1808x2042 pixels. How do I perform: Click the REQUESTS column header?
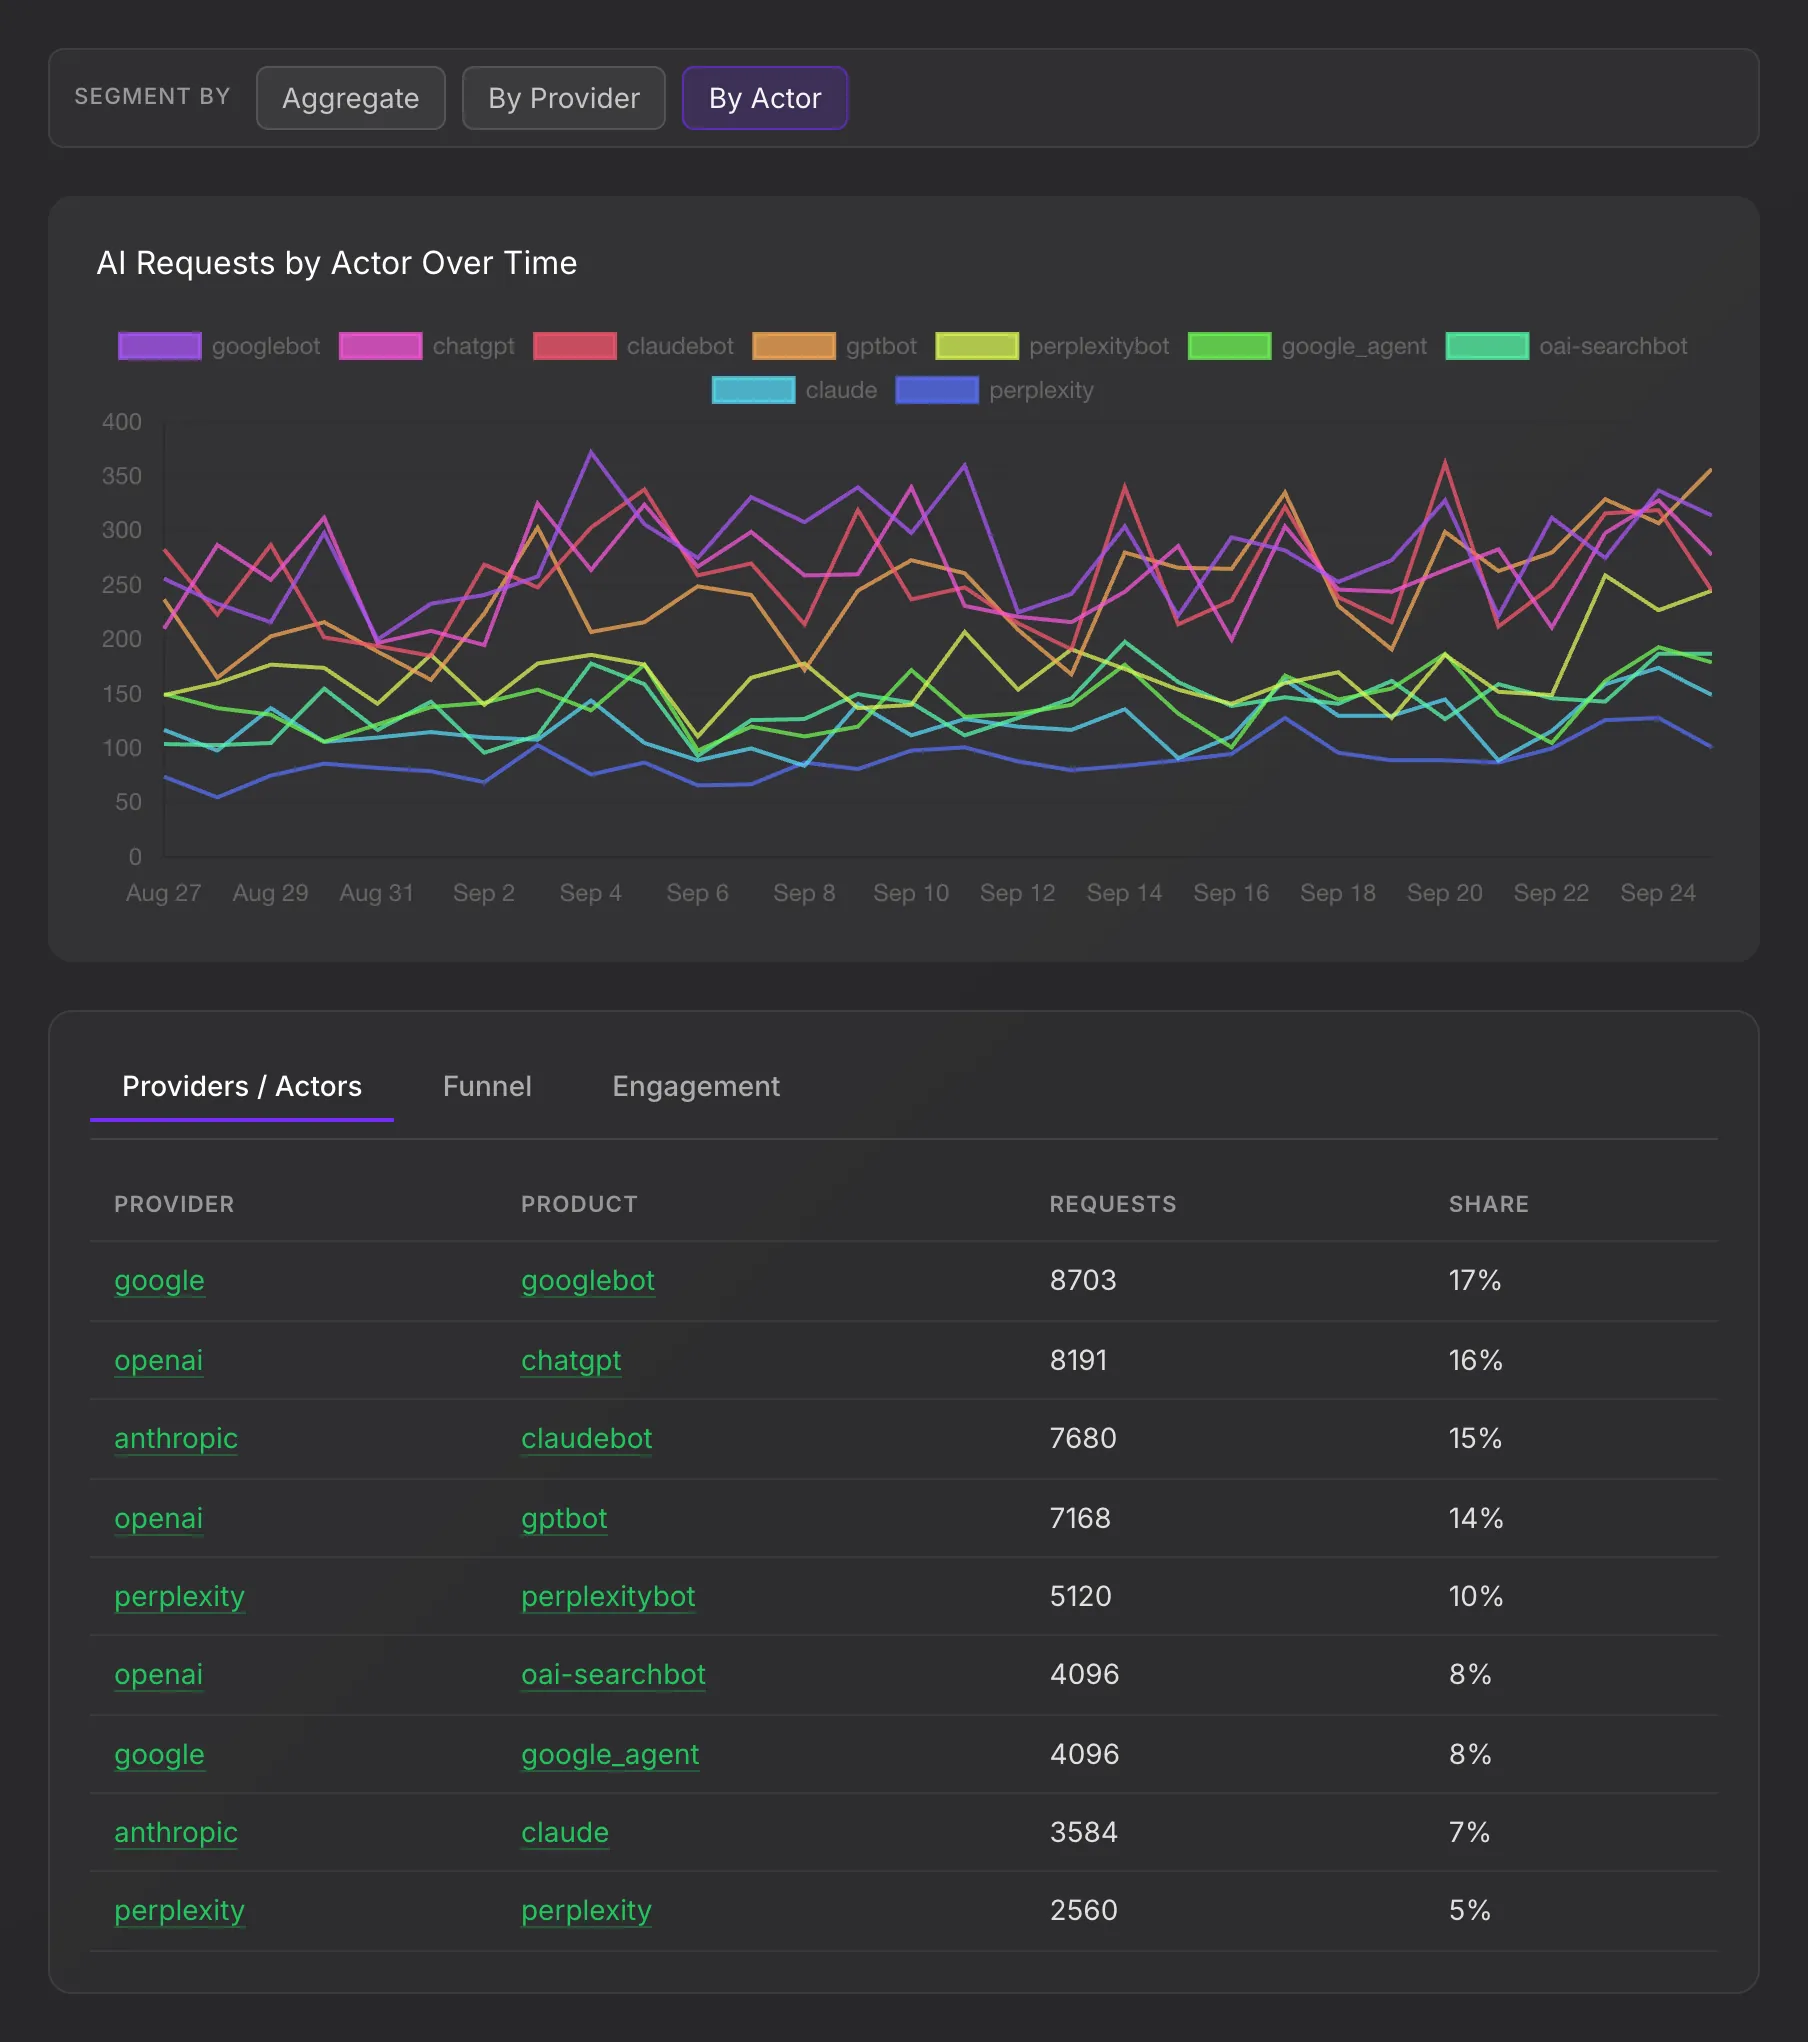pos(1113,1204)
